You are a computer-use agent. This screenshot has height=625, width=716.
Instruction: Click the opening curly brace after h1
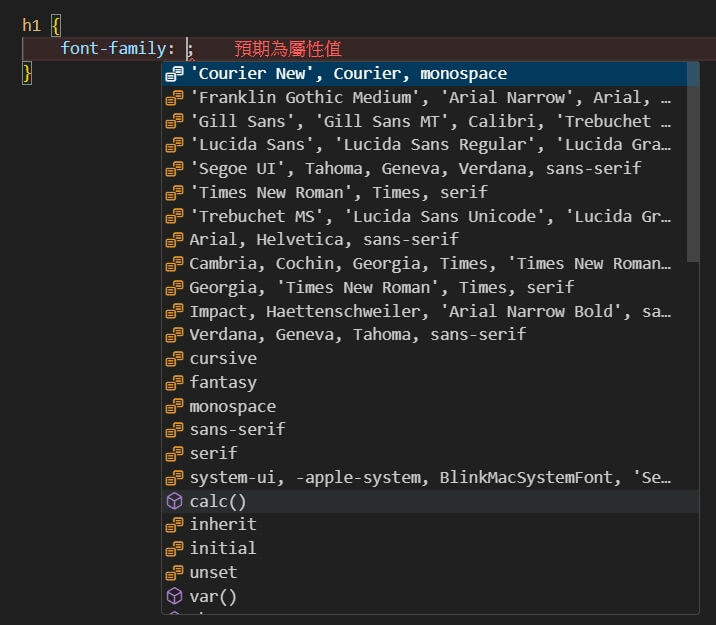click(56, 25)
